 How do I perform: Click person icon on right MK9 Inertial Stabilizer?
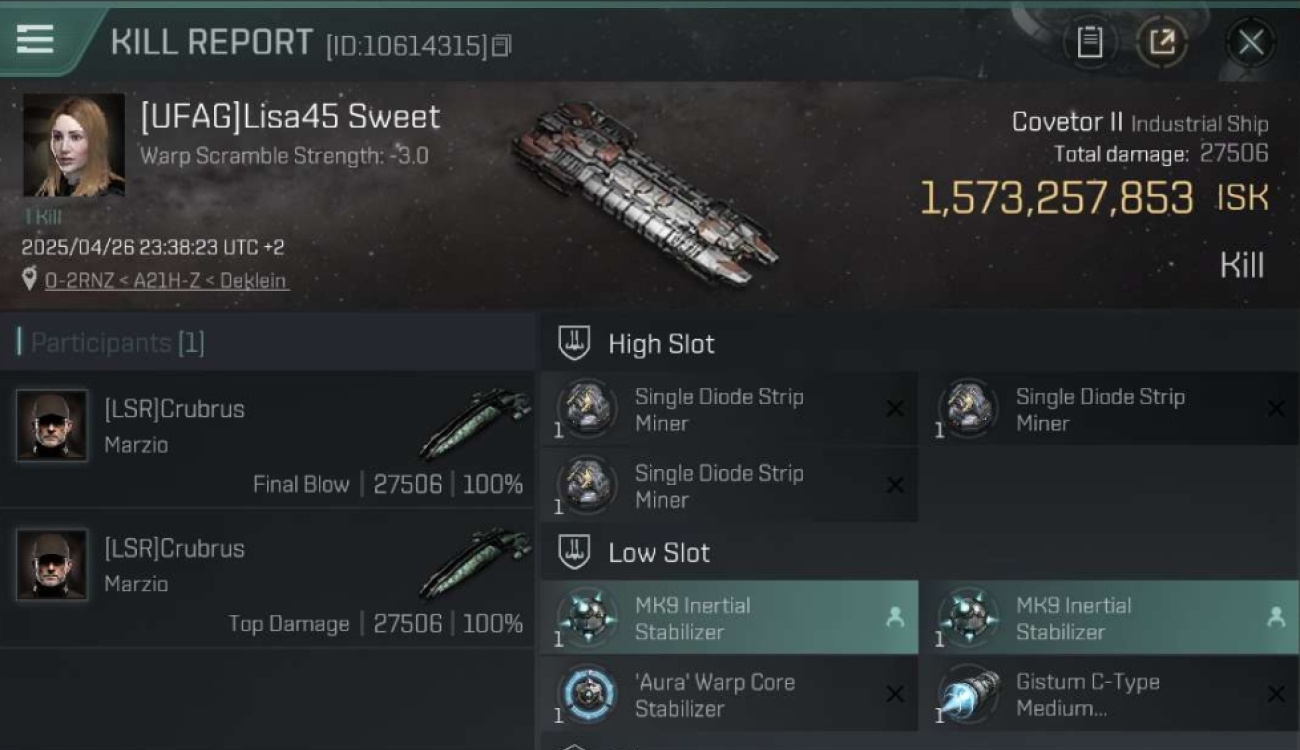point(1276,618)
